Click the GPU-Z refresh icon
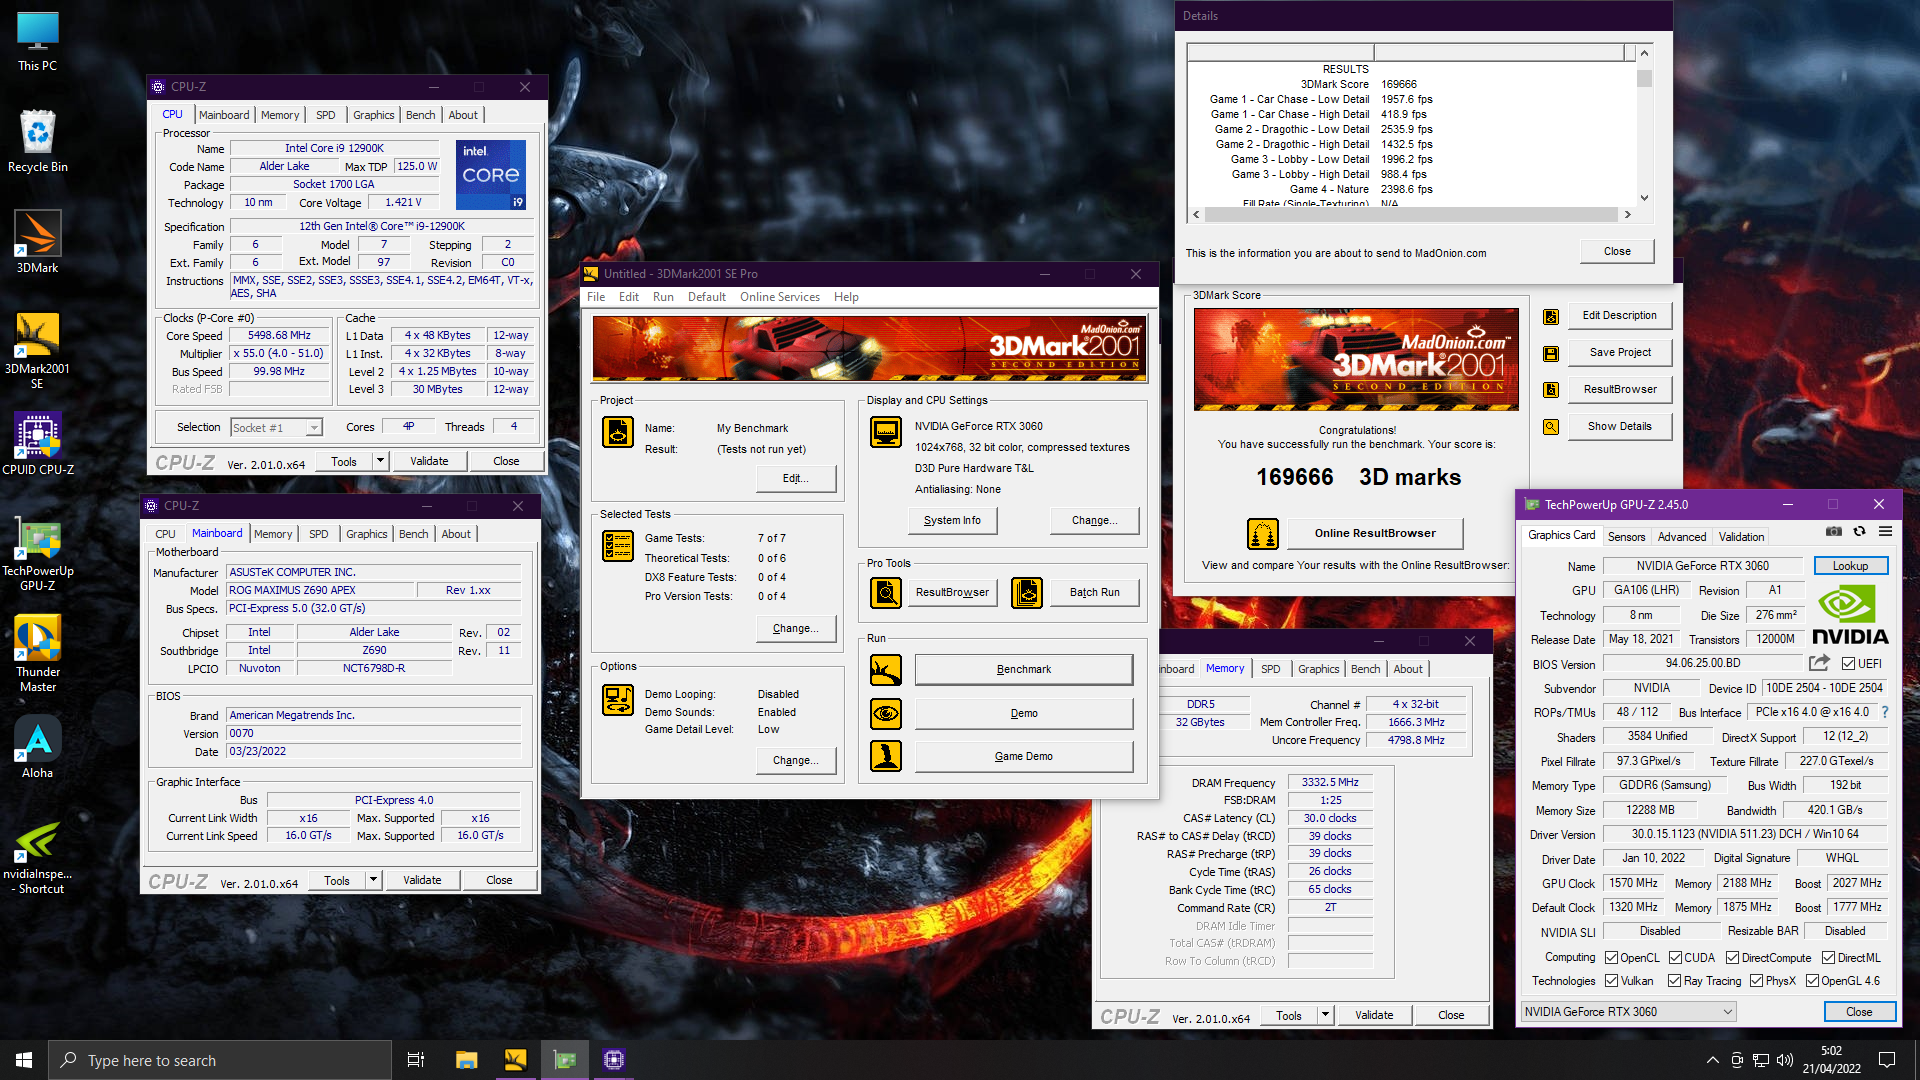The width and height of the screenshot is (1920, 1080). 1860,532
